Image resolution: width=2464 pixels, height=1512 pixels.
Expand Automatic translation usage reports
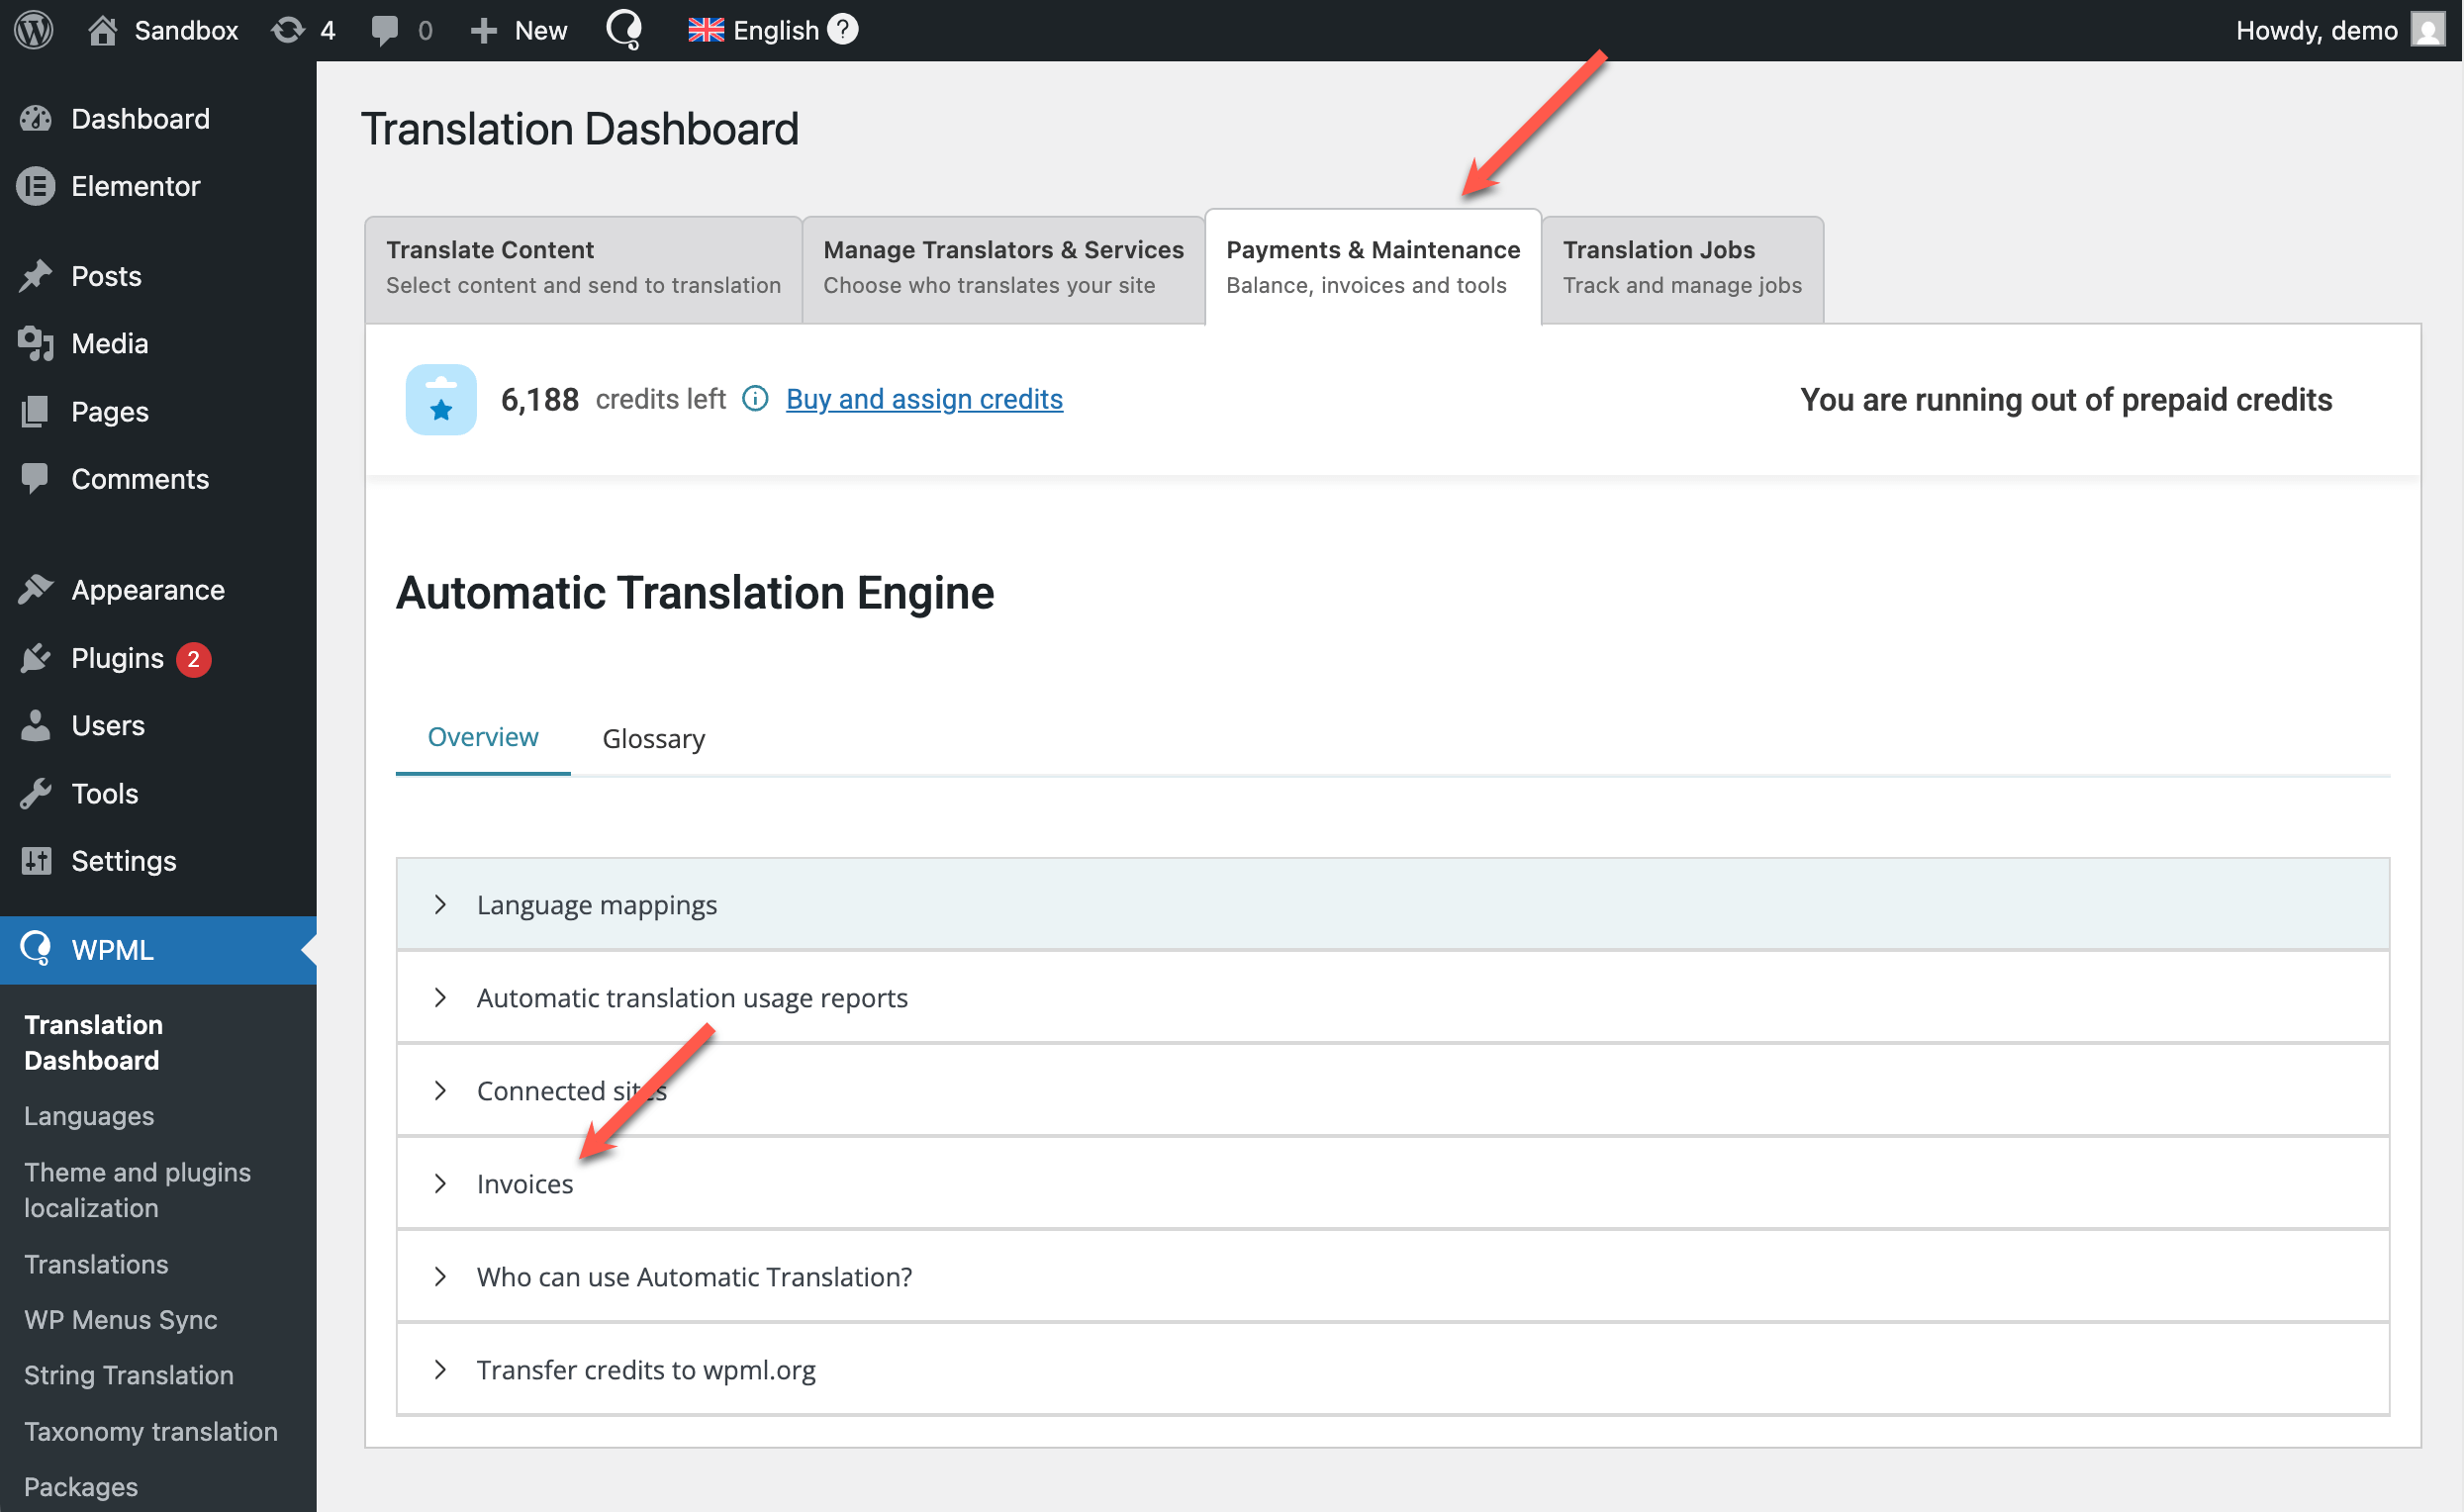point(692,998)
